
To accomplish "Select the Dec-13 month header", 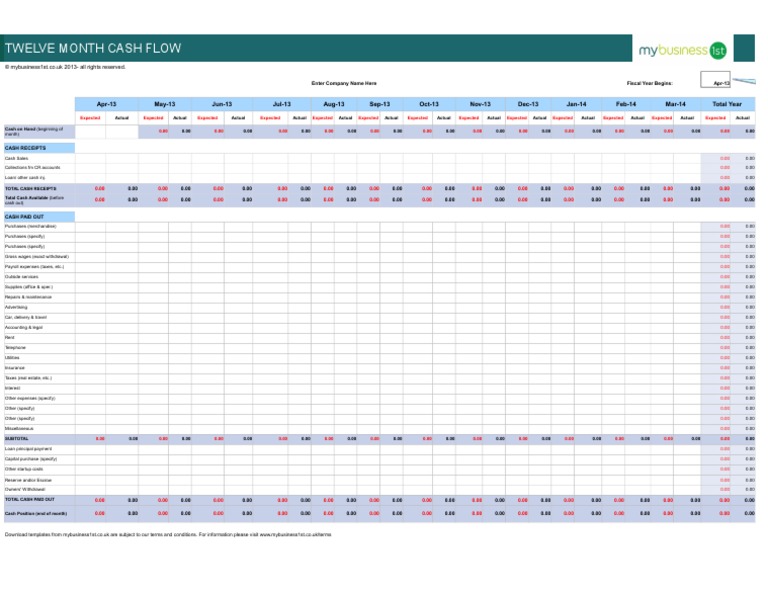I will coord(528,104).
